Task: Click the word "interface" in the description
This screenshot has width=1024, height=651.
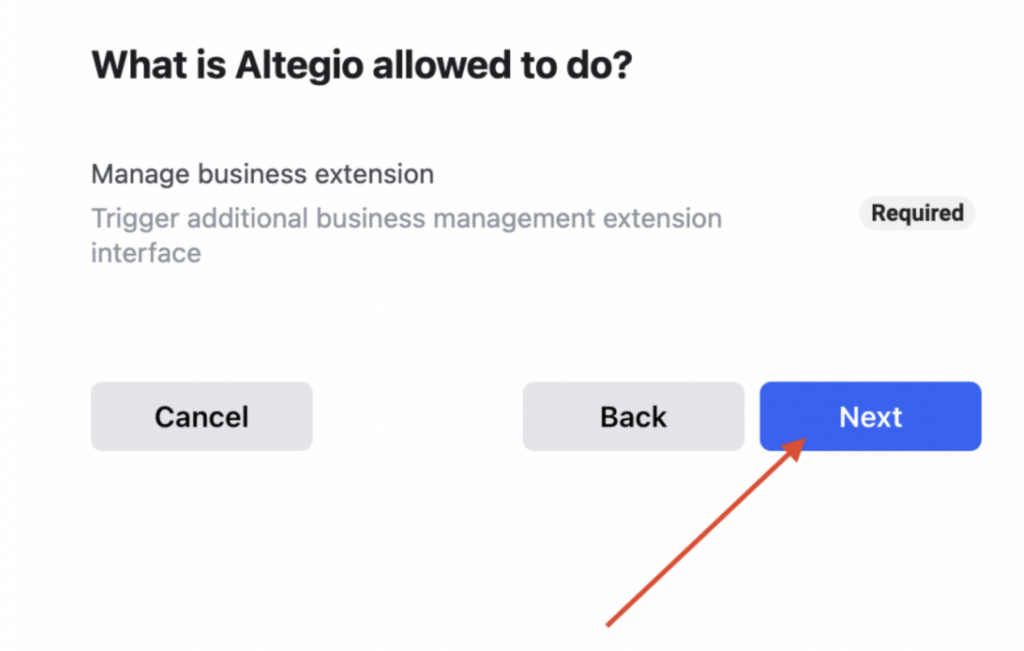Action: click(146, 253)
